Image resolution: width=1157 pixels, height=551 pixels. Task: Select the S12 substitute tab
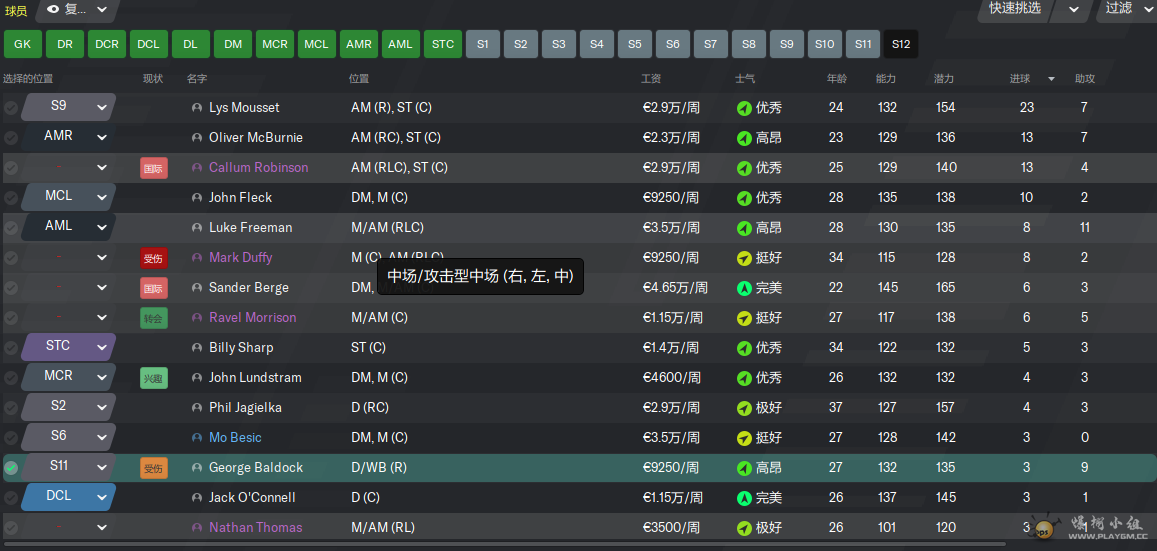[x=901, y=44]
